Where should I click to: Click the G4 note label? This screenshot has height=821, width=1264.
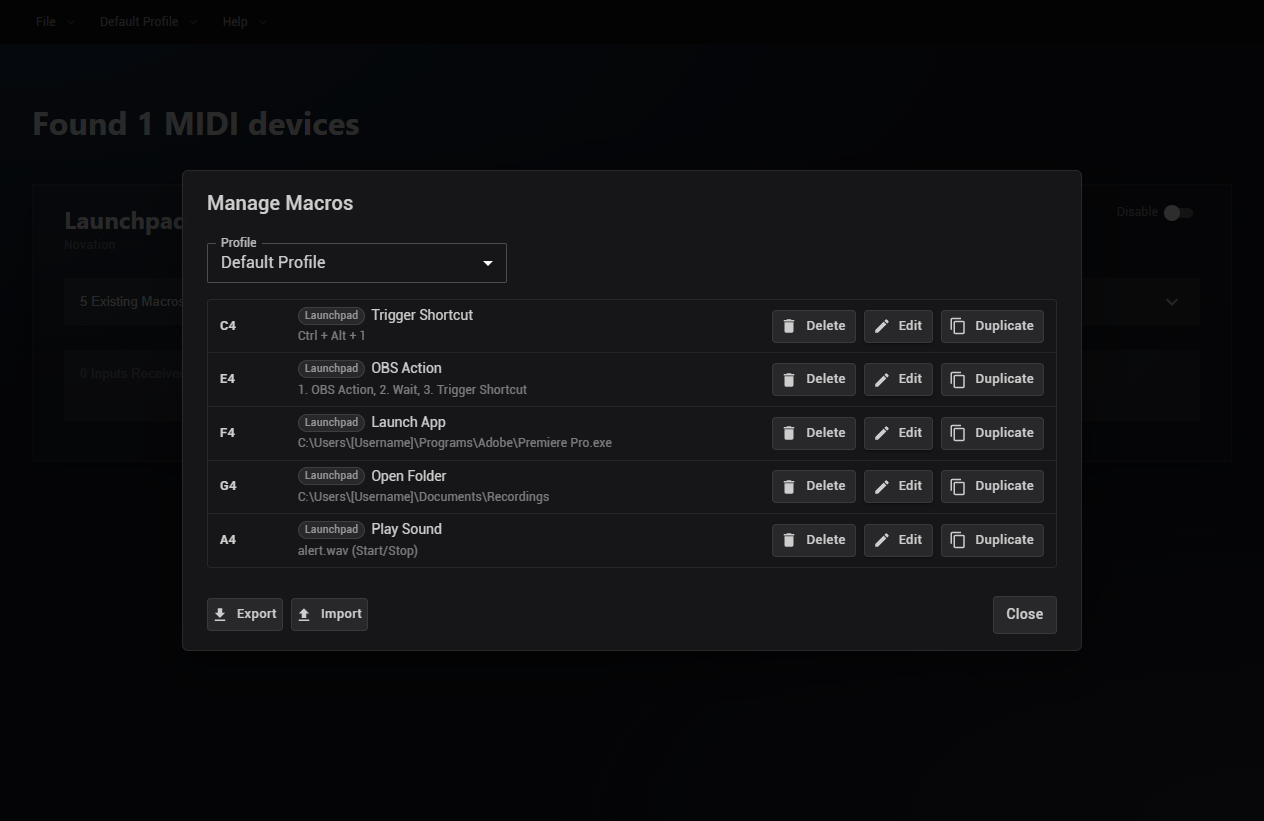[x=228, y=486]
